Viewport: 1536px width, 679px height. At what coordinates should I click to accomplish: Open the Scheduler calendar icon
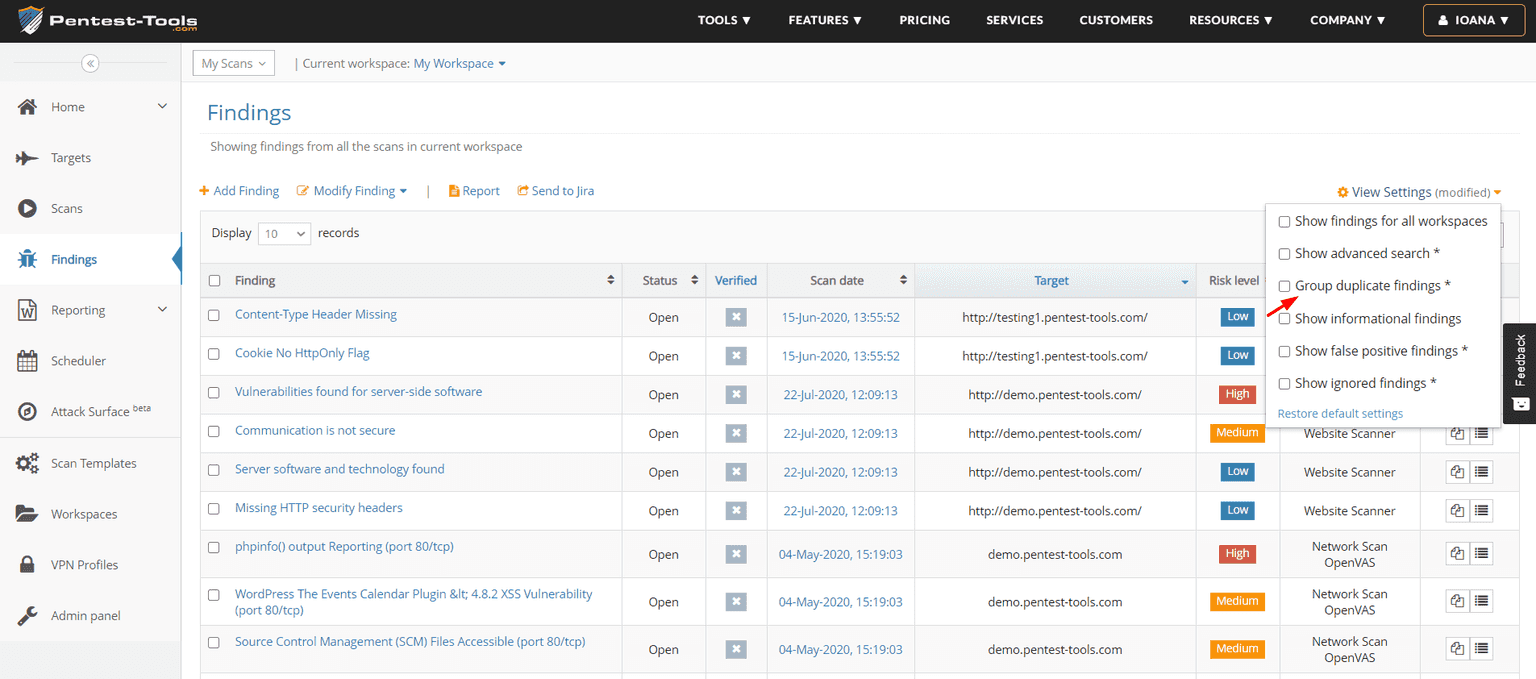pos(27,361)
